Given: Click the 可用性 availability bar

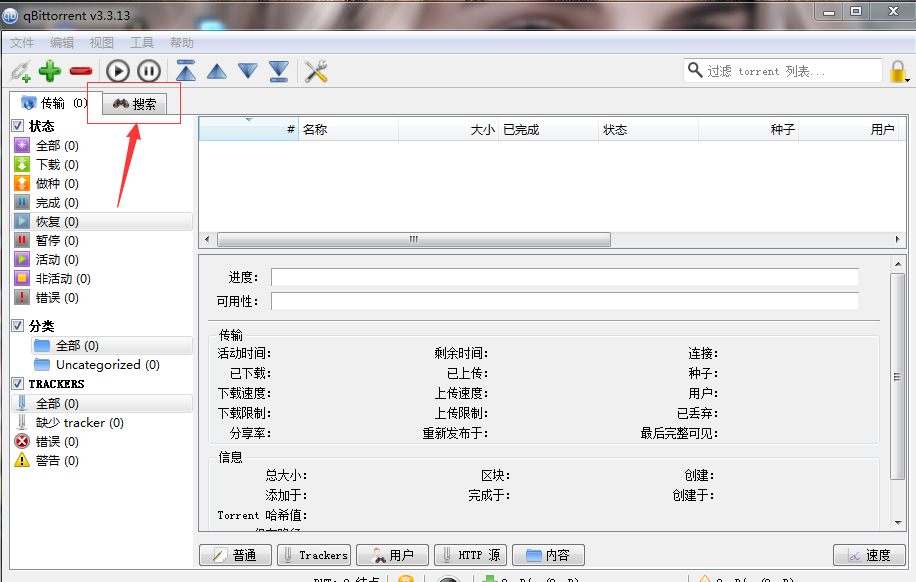Looking at the screenshot, I should 564,301.
